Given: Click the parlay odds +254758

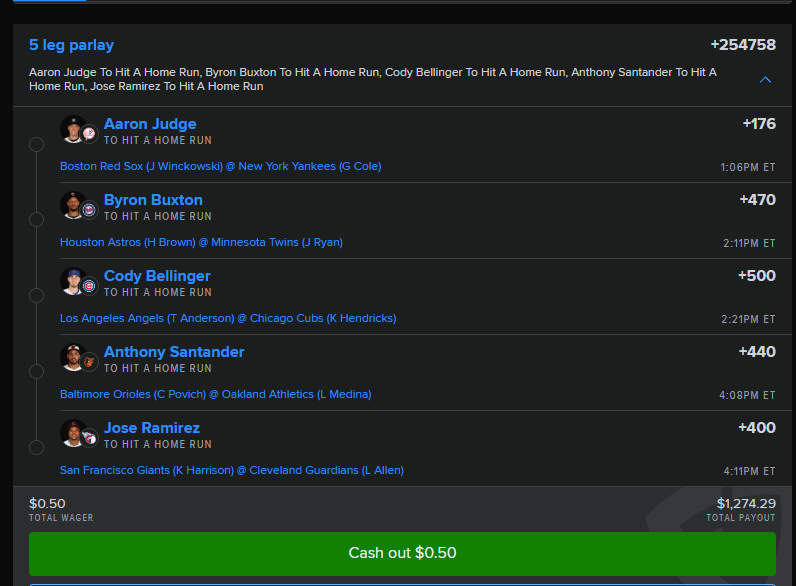Looking at the screenshot, I should (x=743, y=45).
